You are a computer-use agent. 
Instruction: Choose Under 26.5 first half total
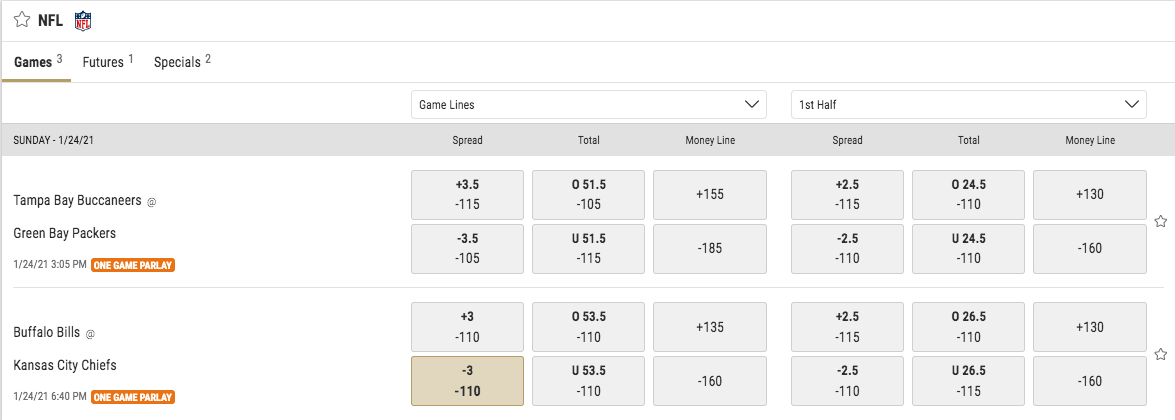[969, 381]
